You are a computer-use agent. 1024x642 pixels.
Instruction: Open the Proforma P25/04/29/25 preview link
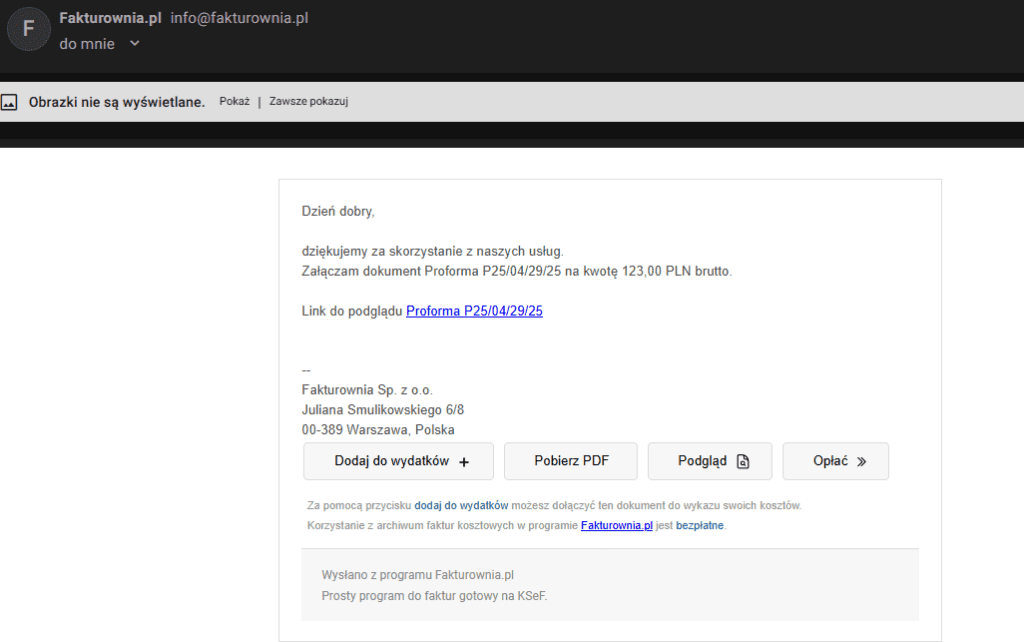pos(474,311)
